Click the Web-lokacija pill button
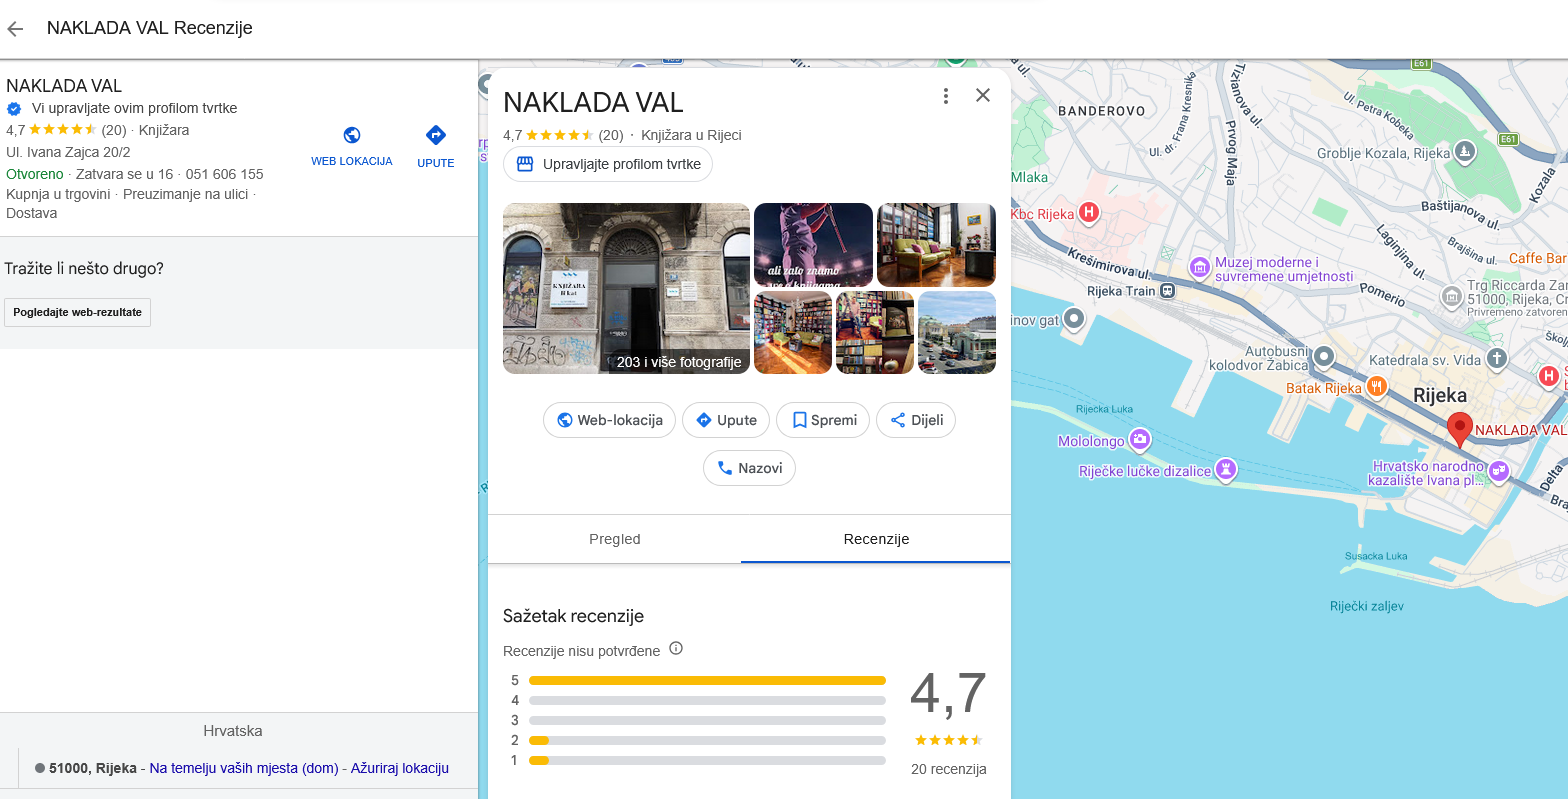Image resolution: width=1568 pixels, height=799 pixels. (610, 420)
